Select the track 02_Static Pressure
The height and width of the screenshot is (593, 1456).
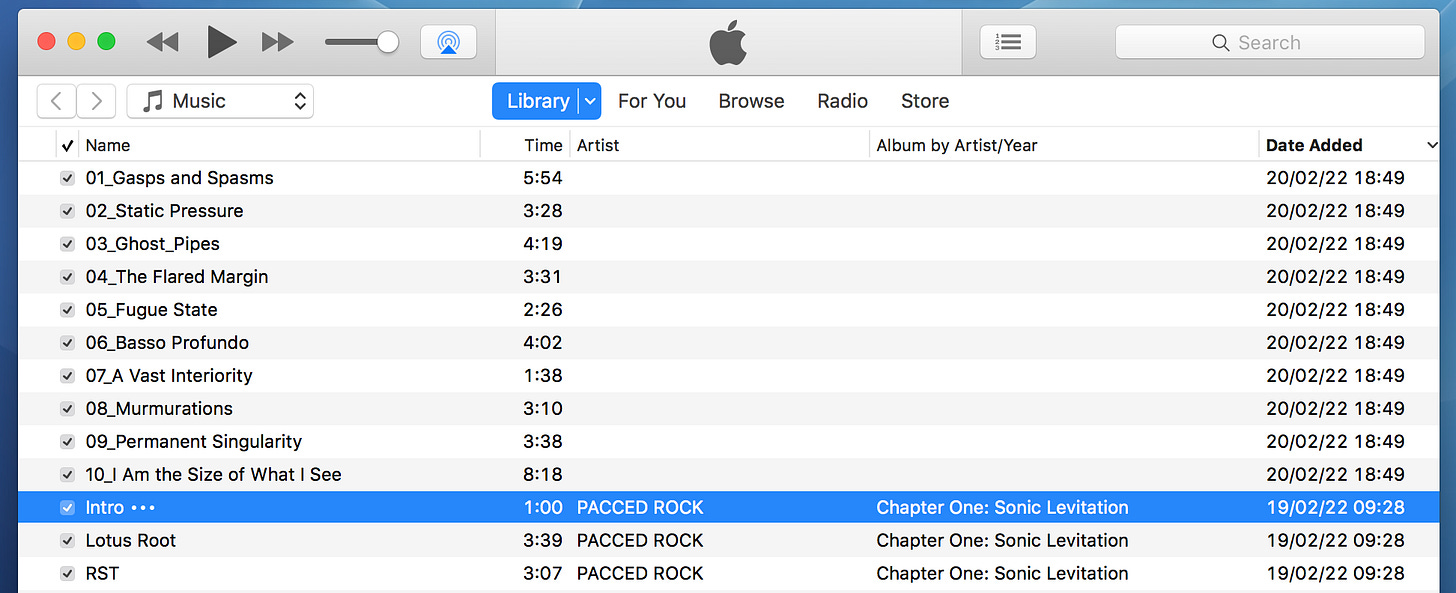pyautogui.click(x=165, y=211)
